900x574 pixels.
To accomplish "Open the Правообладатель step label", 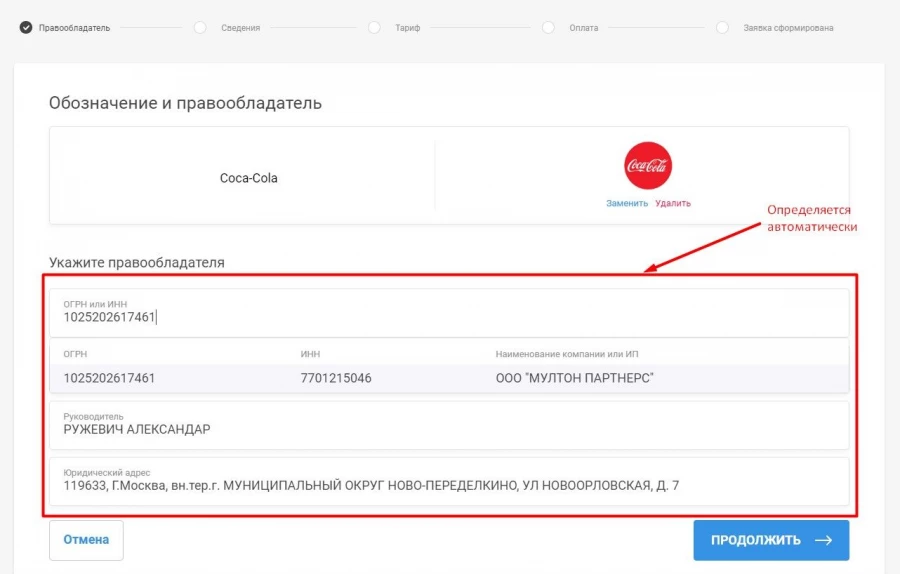I will [x=75, y=28].
